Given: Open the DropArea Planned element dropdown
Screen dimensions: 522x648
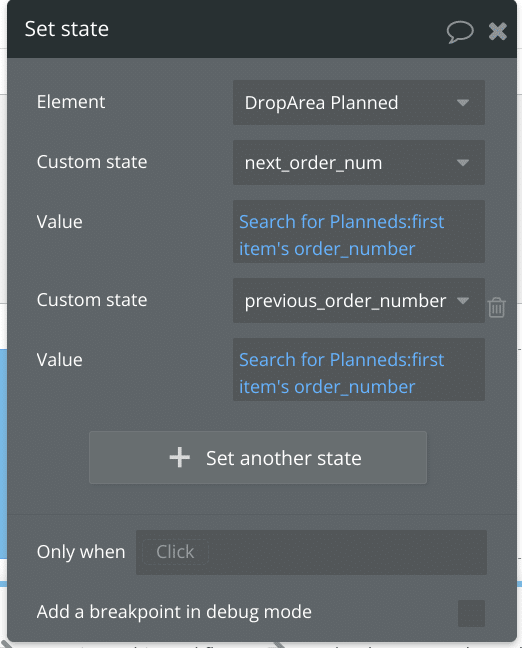Looking at the screenshot, I should point(359,102).
